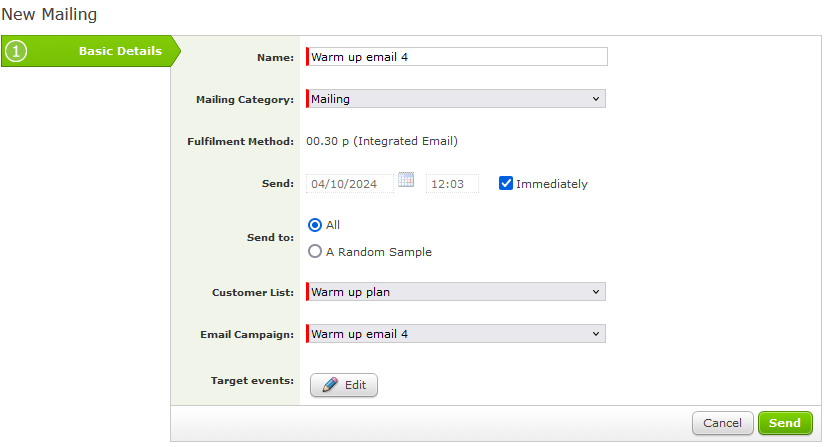Click the Target events label
829x447 pixels.
coord(252,381)
